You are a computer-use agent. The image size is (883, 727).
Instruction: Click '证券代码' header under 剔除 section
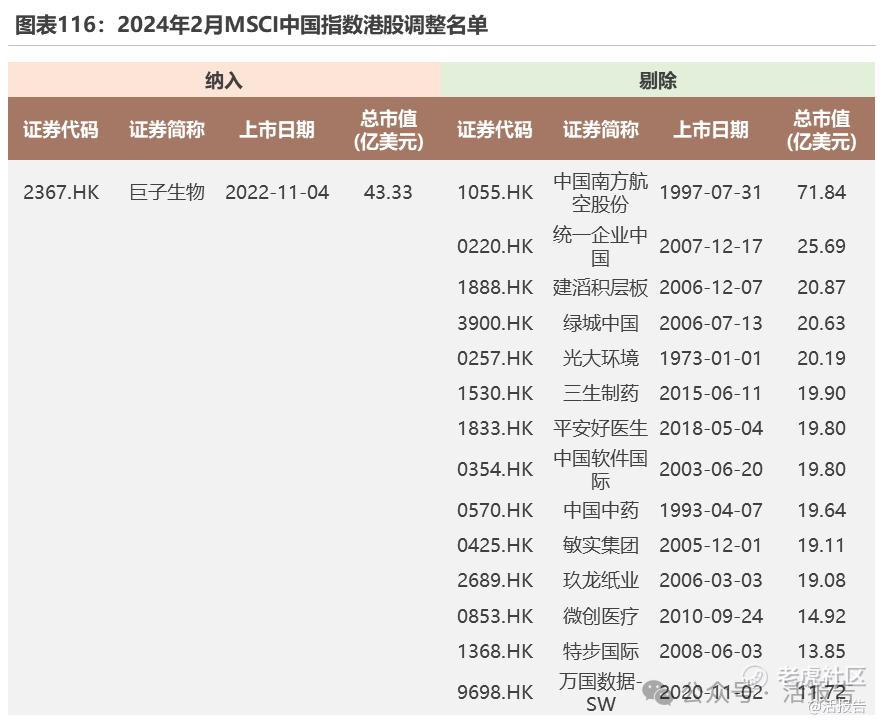click(x=494, y=130)
